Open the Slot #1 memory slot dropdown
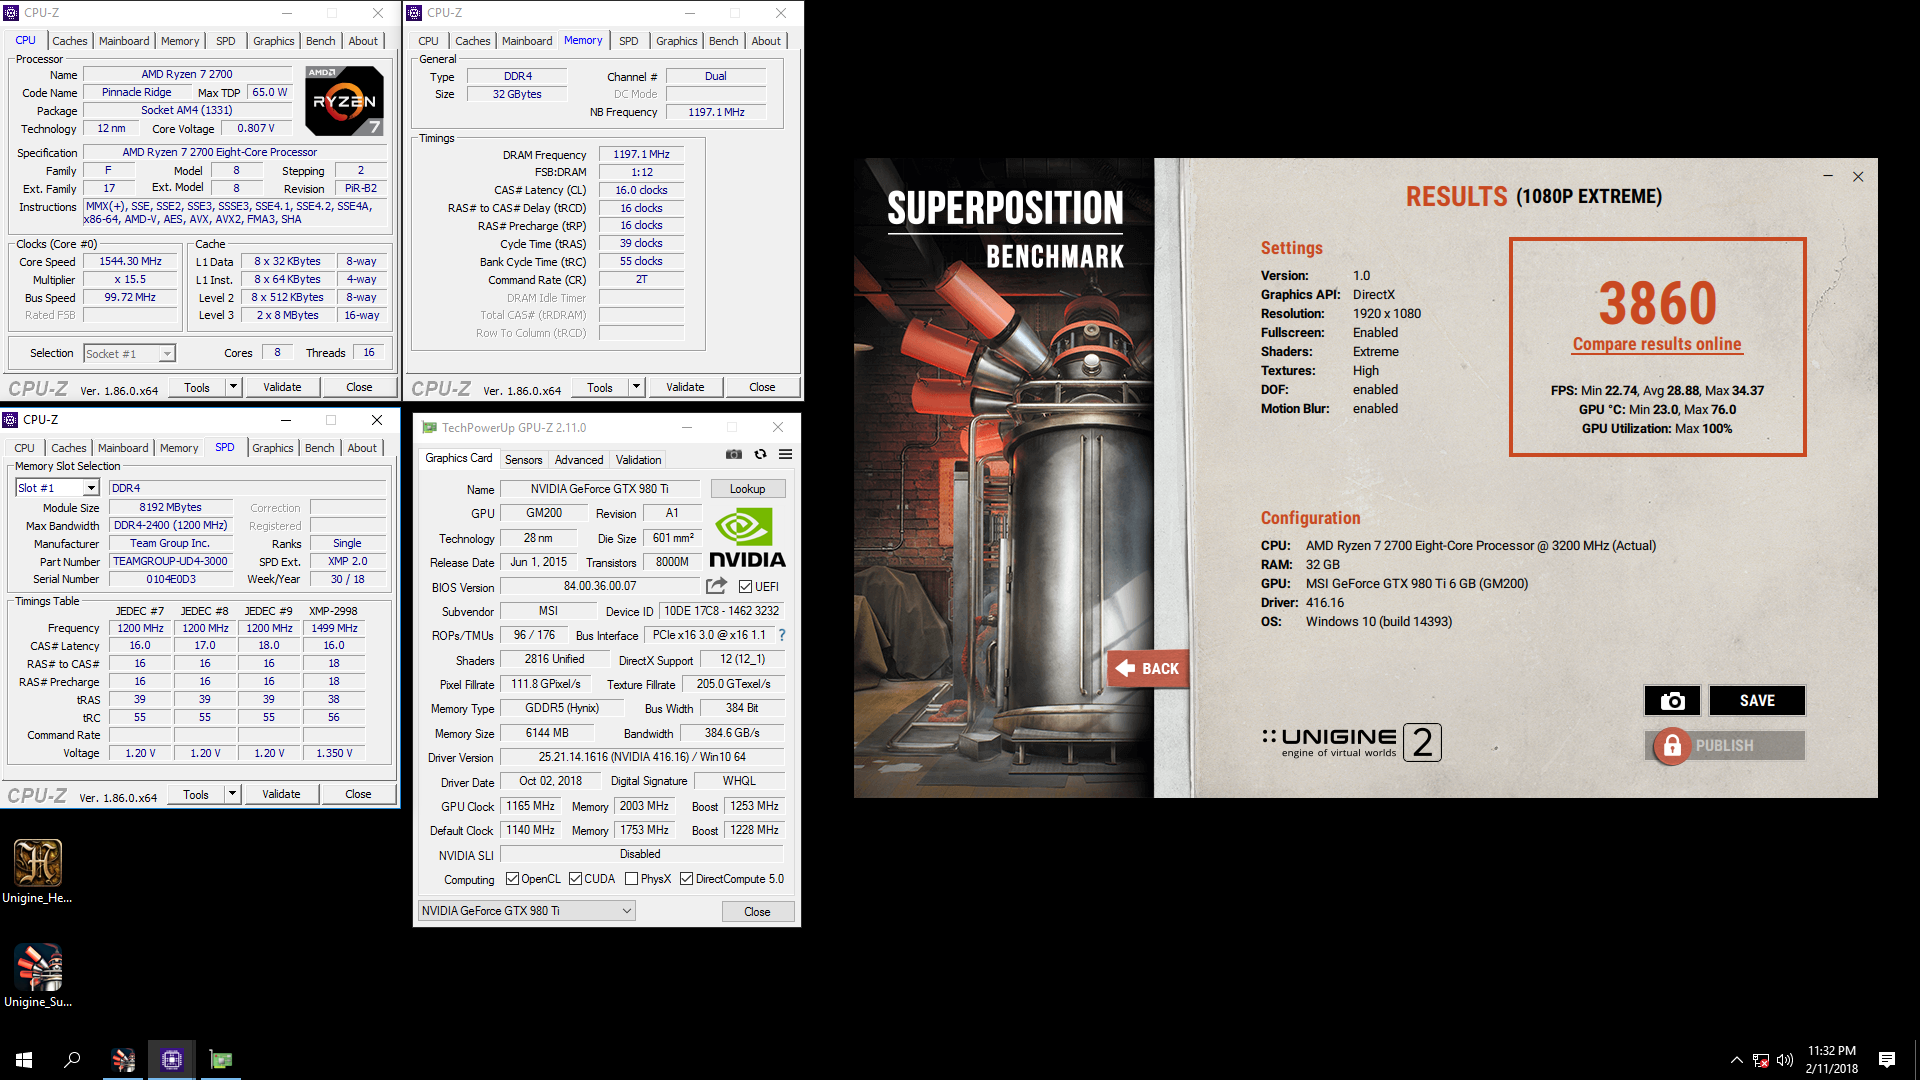The height and width of the screenshot is (1080, 1920). tap(58, 488)
